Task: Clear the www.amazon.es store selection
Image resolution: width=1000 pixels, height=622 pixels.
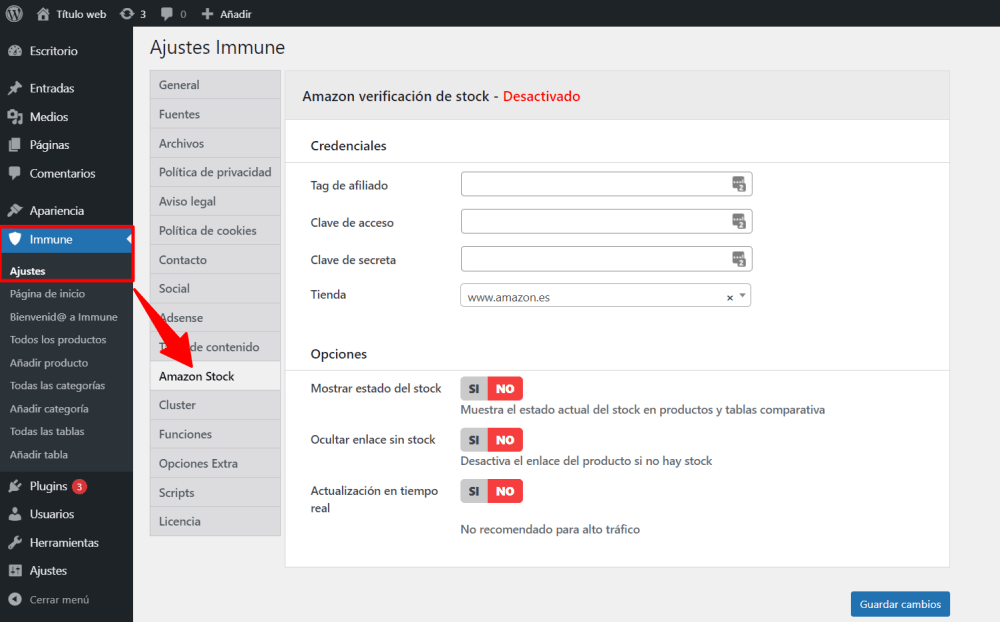Action: tap(729, 297)
